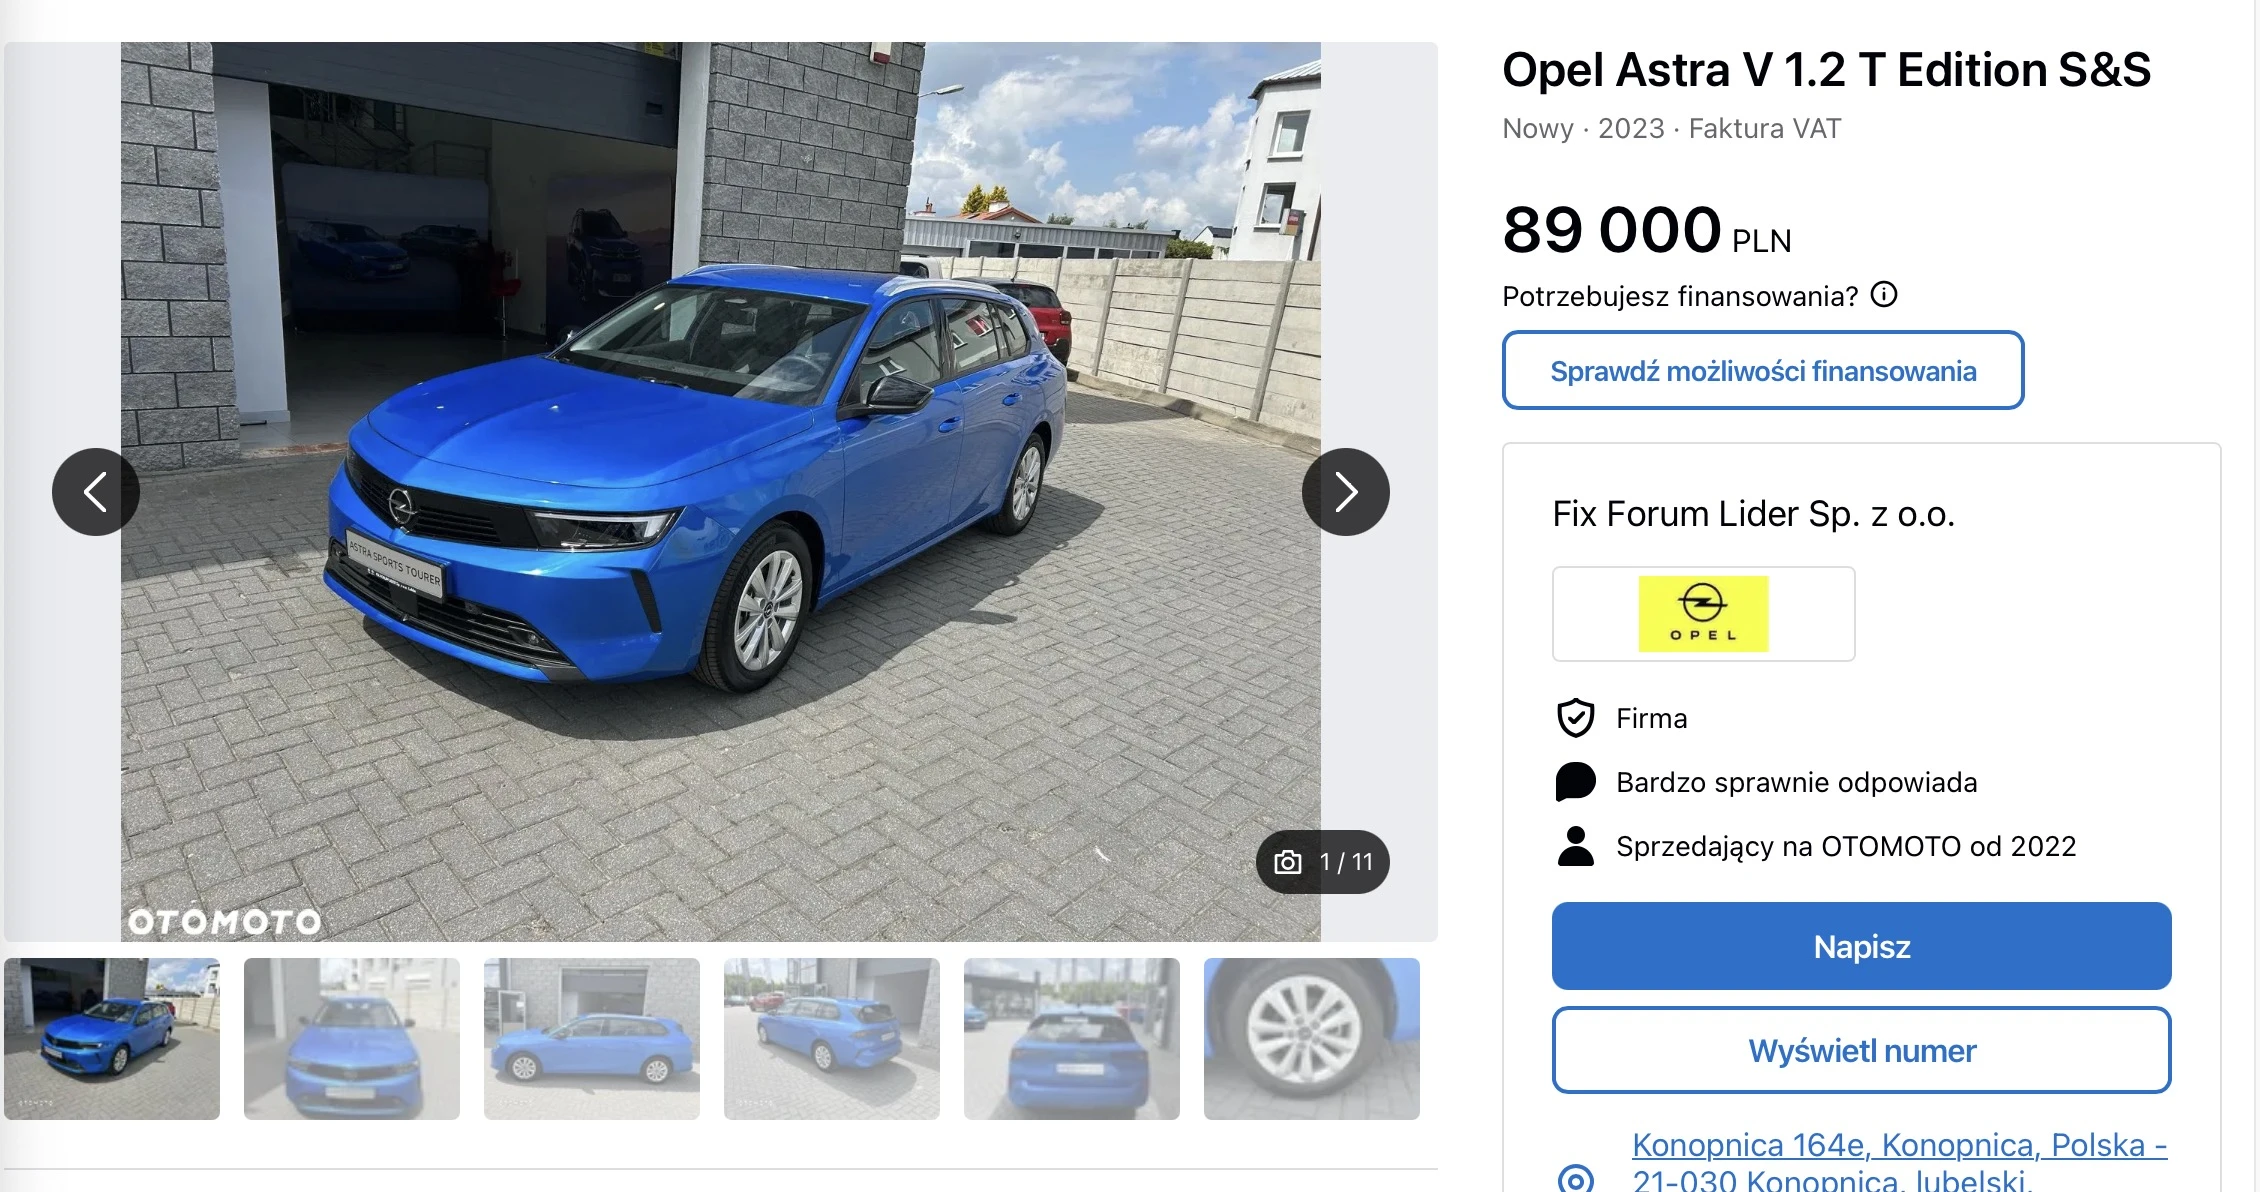Click the Firma shield checkmark icon
2260x1192 pixels.
coord(1576,718)
